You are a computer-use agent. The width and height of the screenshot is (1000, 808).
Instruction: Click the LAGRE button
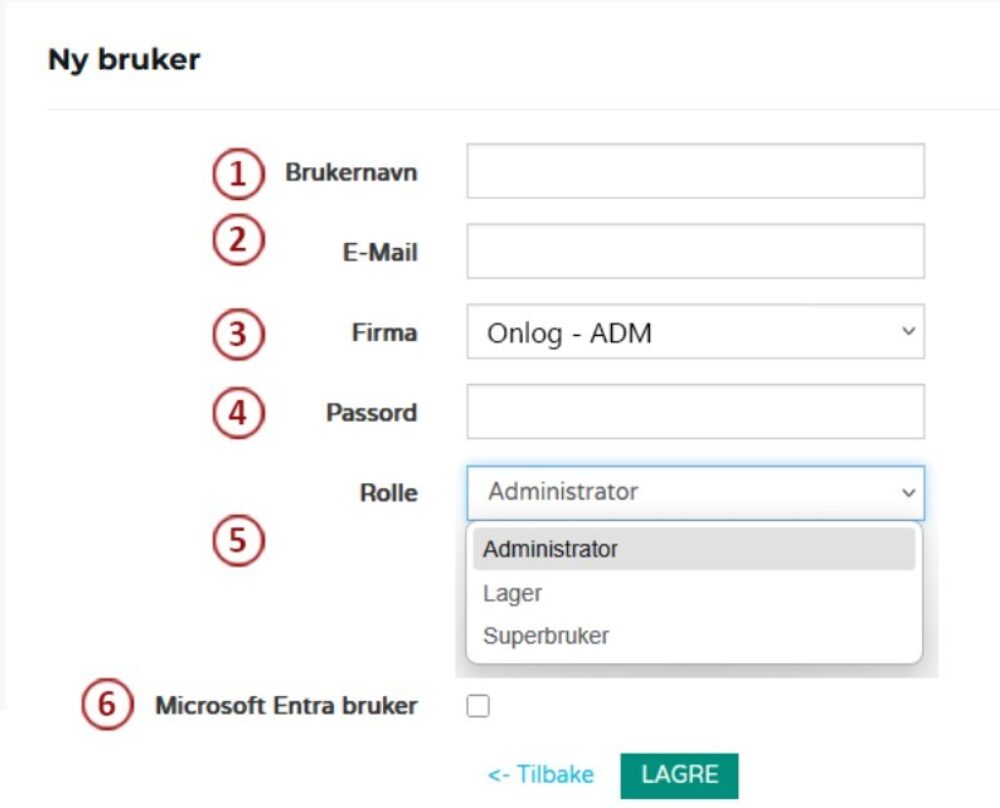(x=679, y=773)
